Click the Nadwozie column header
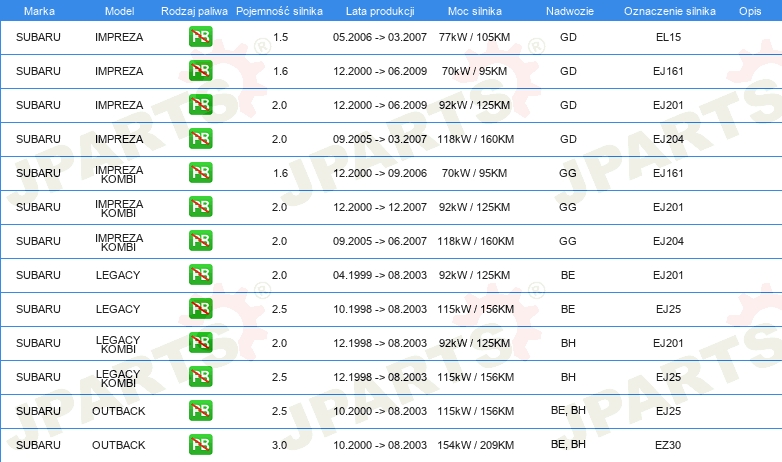The width and height of the screenshot is (782, 462). (x=570, y=11)
